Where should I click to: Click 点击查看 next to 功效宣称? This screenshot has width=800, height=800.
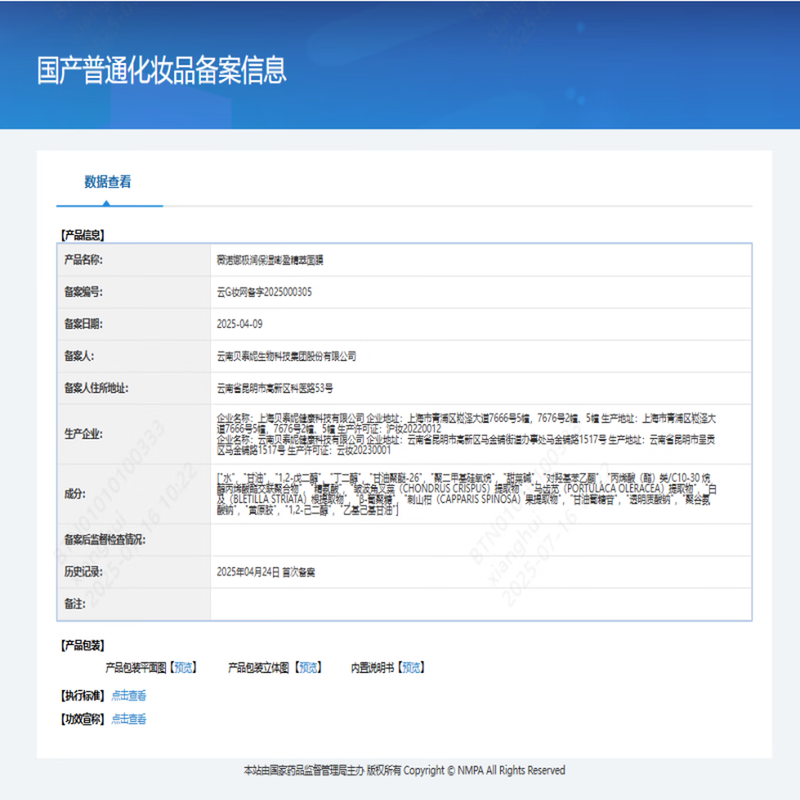point(128,719)
